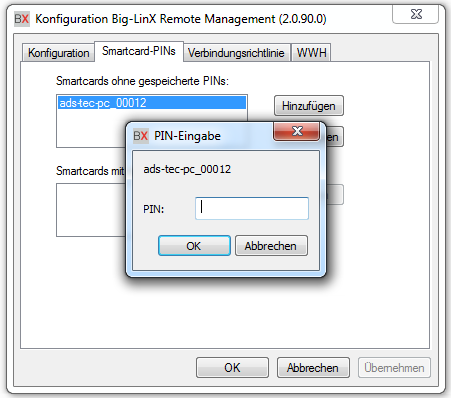This screenshot has height=398, width=451.
Task: Click the empty Smartcards mit PINs list
Action: [x=91, y=210]
